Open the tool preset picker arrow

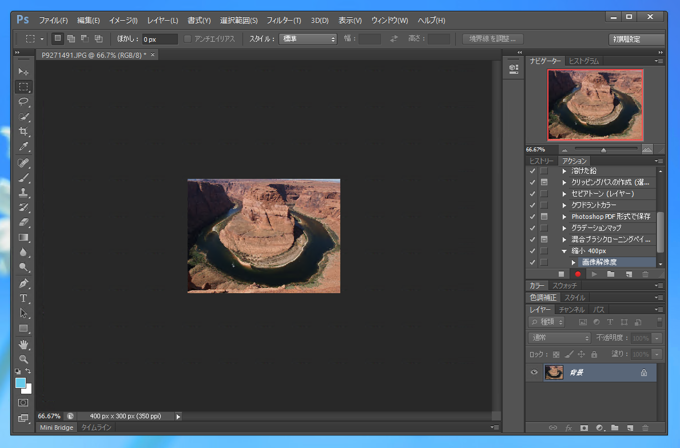pos(42,39)
